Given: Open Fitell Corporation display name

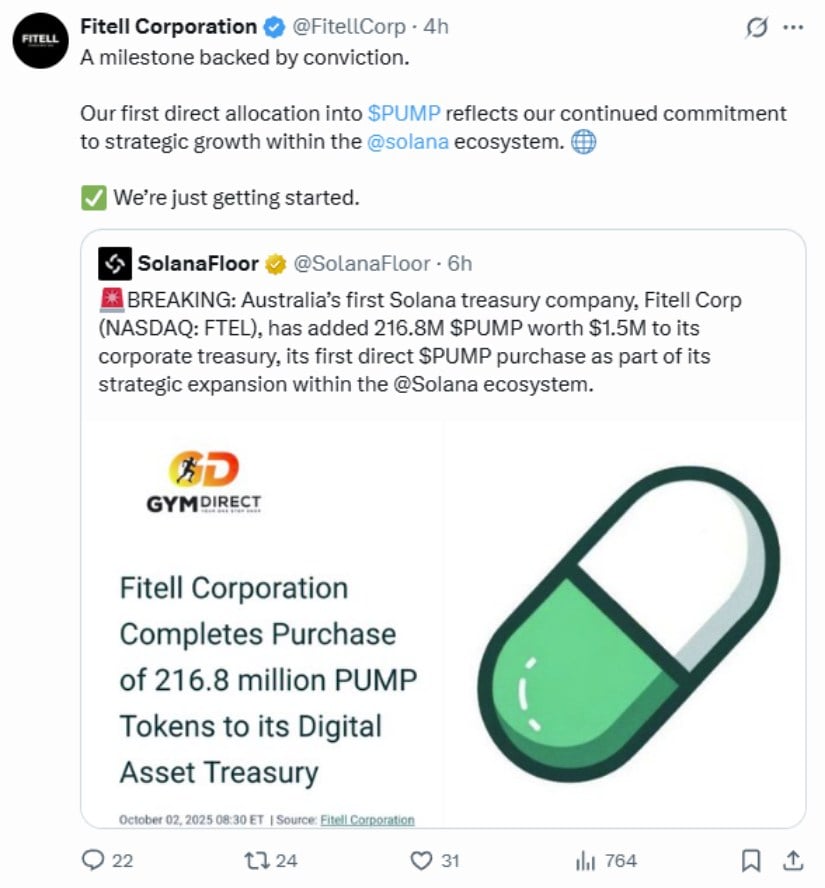Looking at the screenshot, I should 168,27.
